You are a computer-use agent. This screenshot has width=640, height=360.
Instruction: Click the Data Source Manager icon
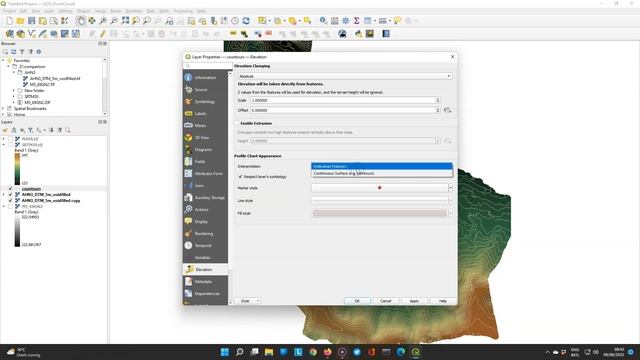click(x=9, y=34)
